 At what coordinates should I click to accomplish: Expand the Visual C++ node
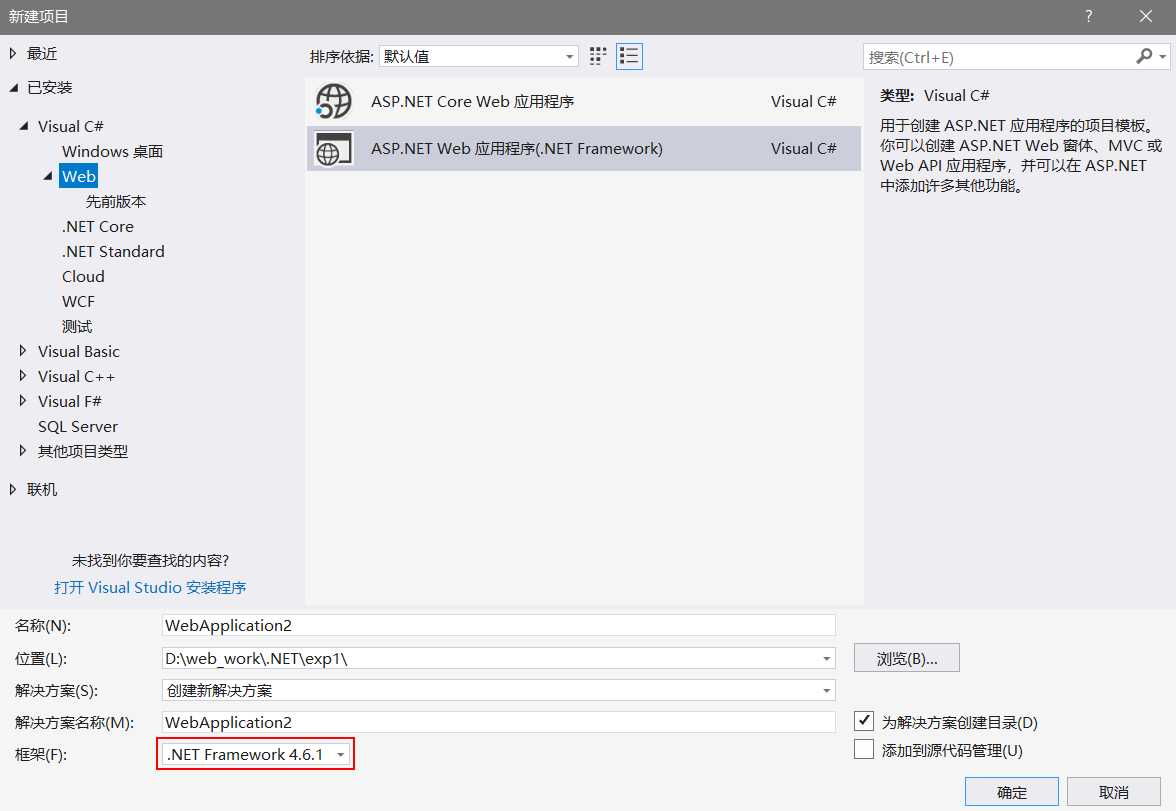22,375
